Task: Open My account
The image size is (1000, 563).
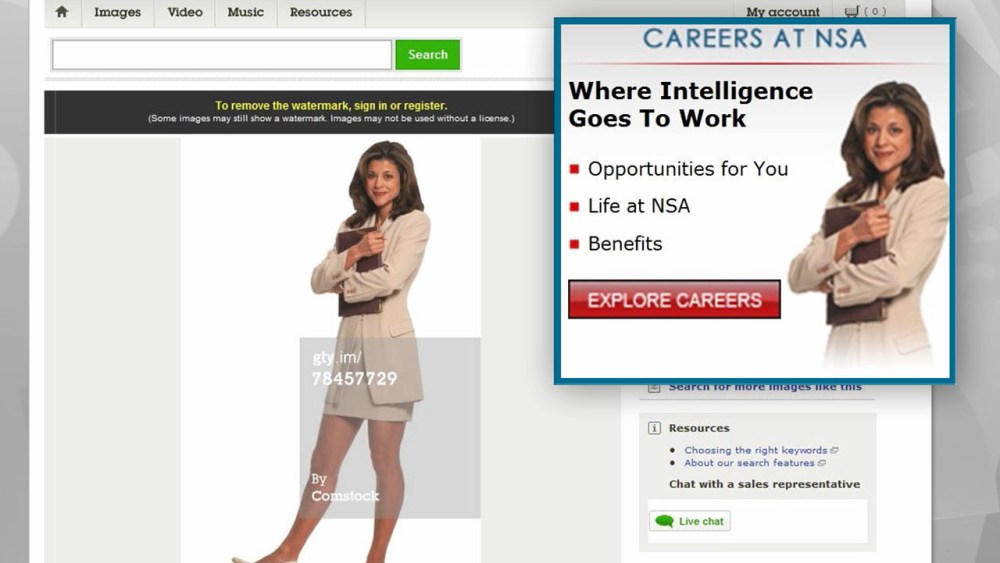Action: tap(783, 11)
